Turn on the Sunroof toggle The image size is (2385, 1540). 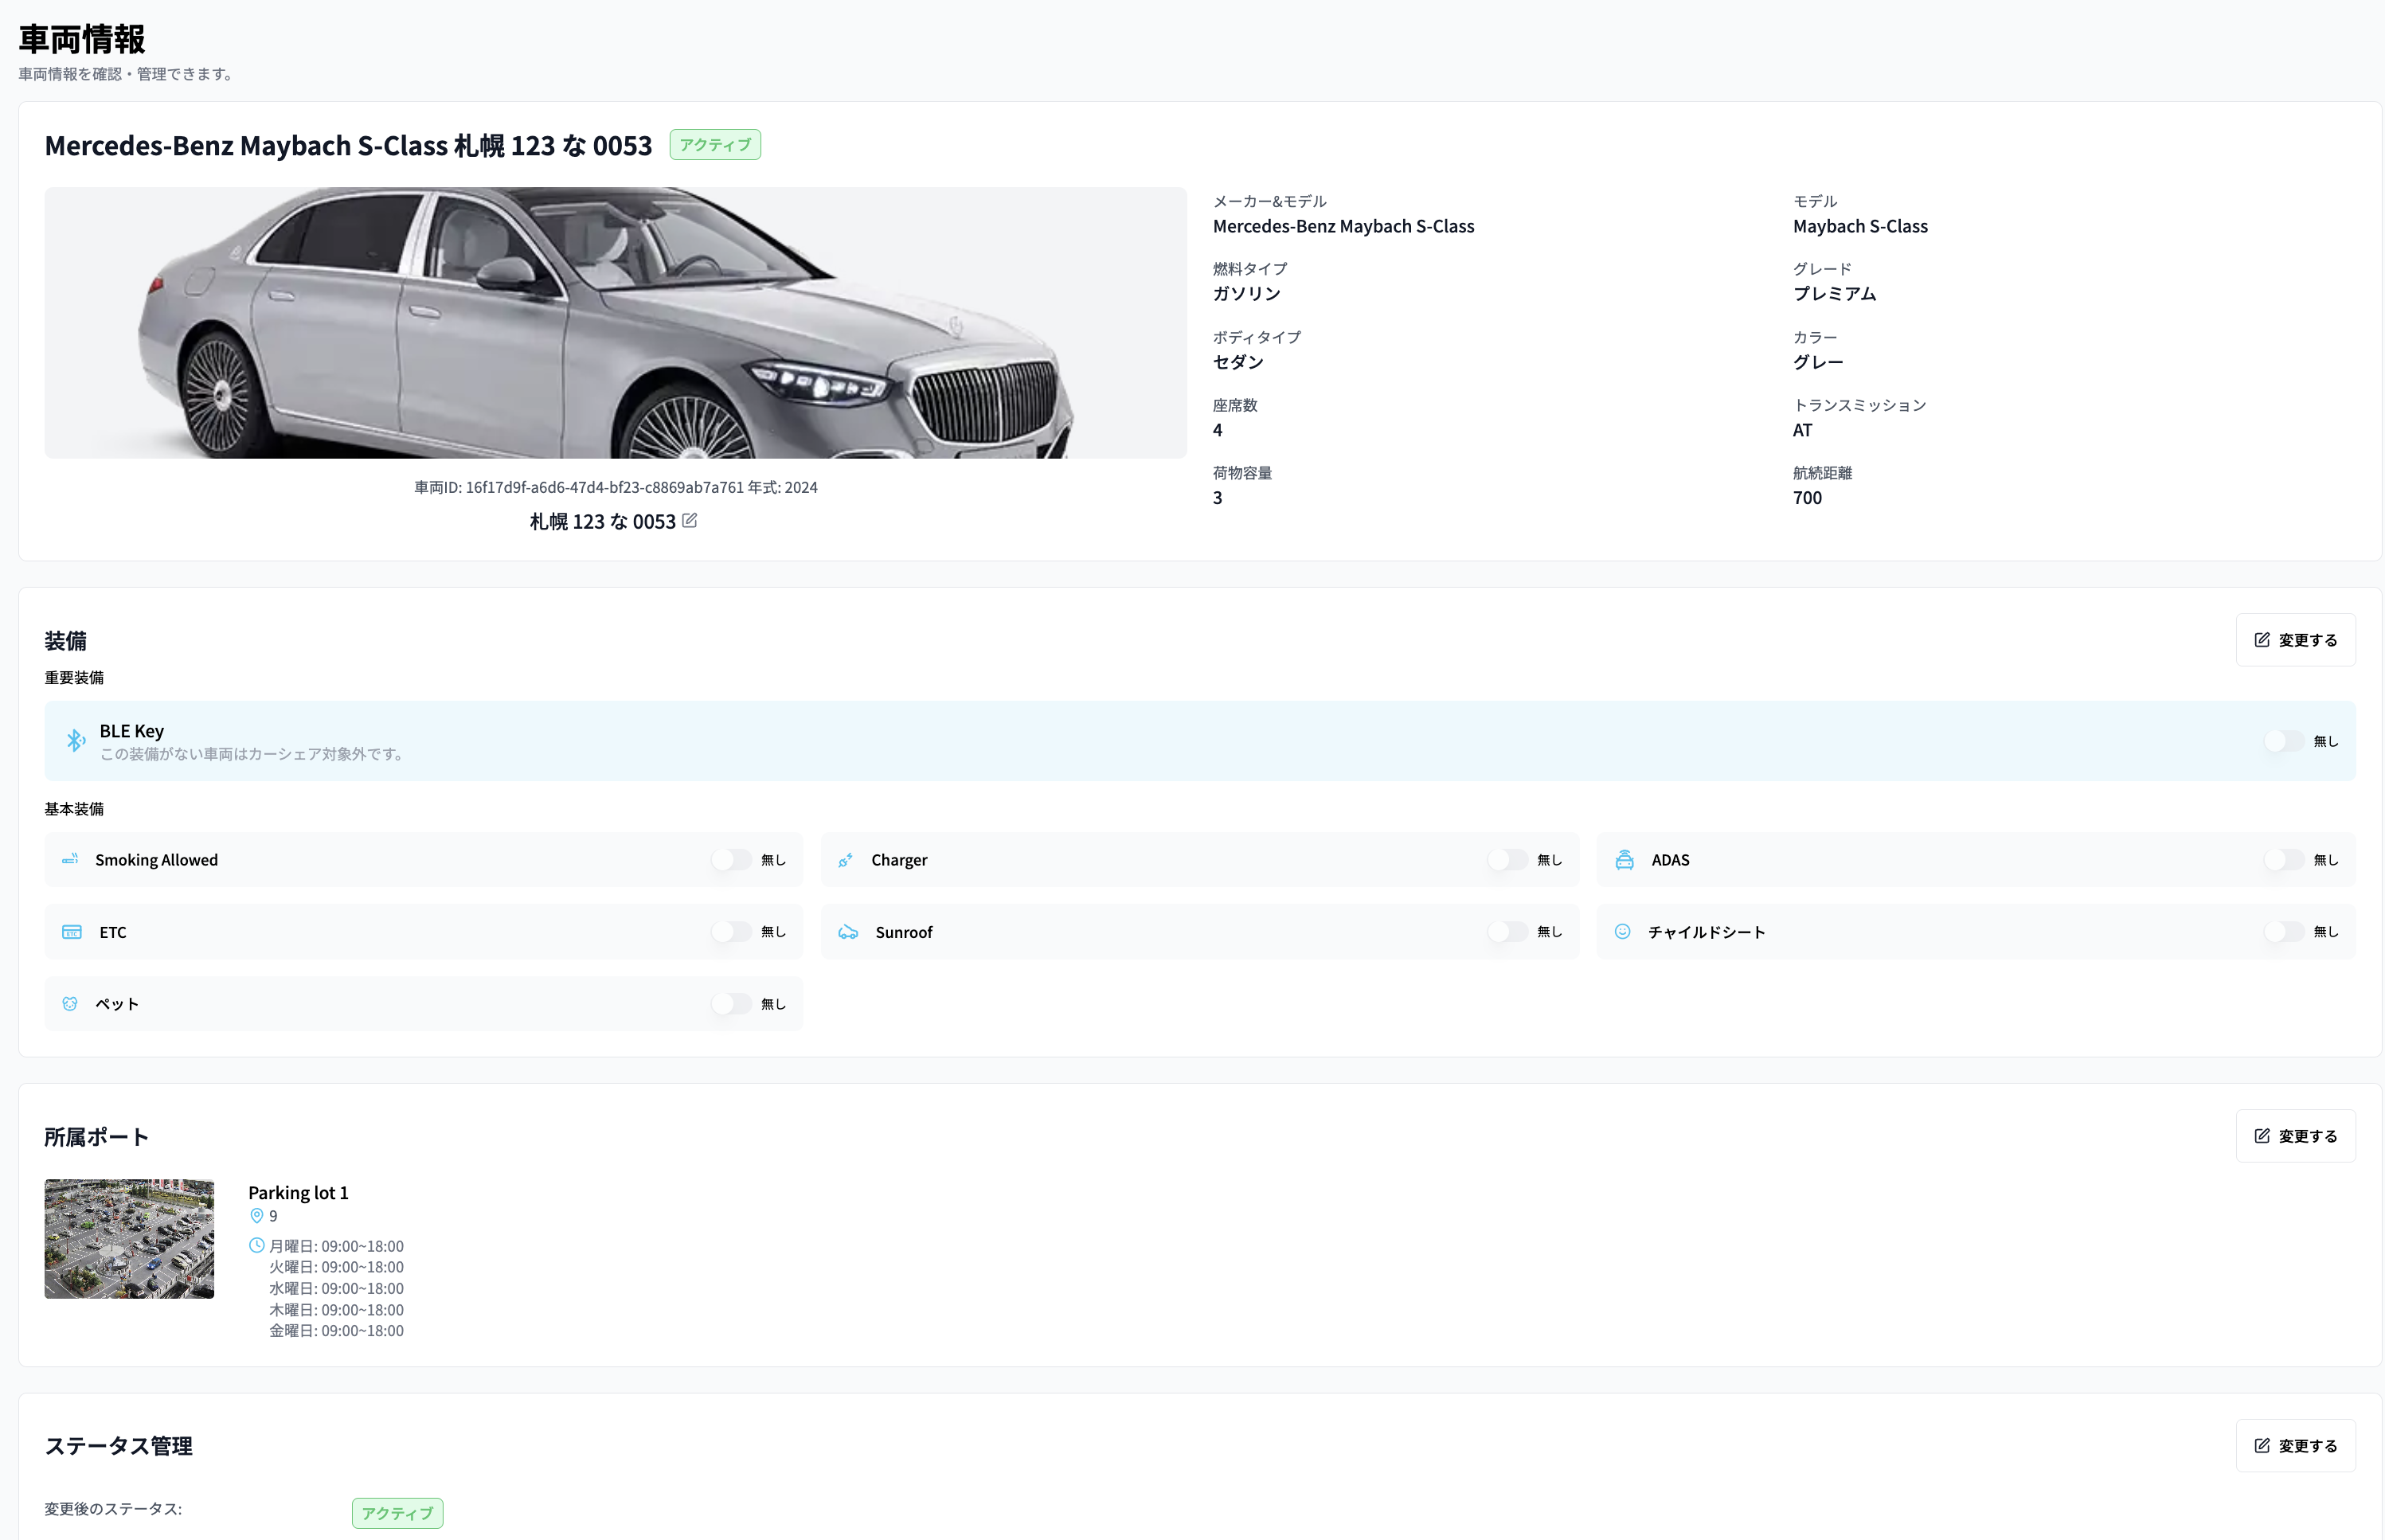tap(1507, 932)
